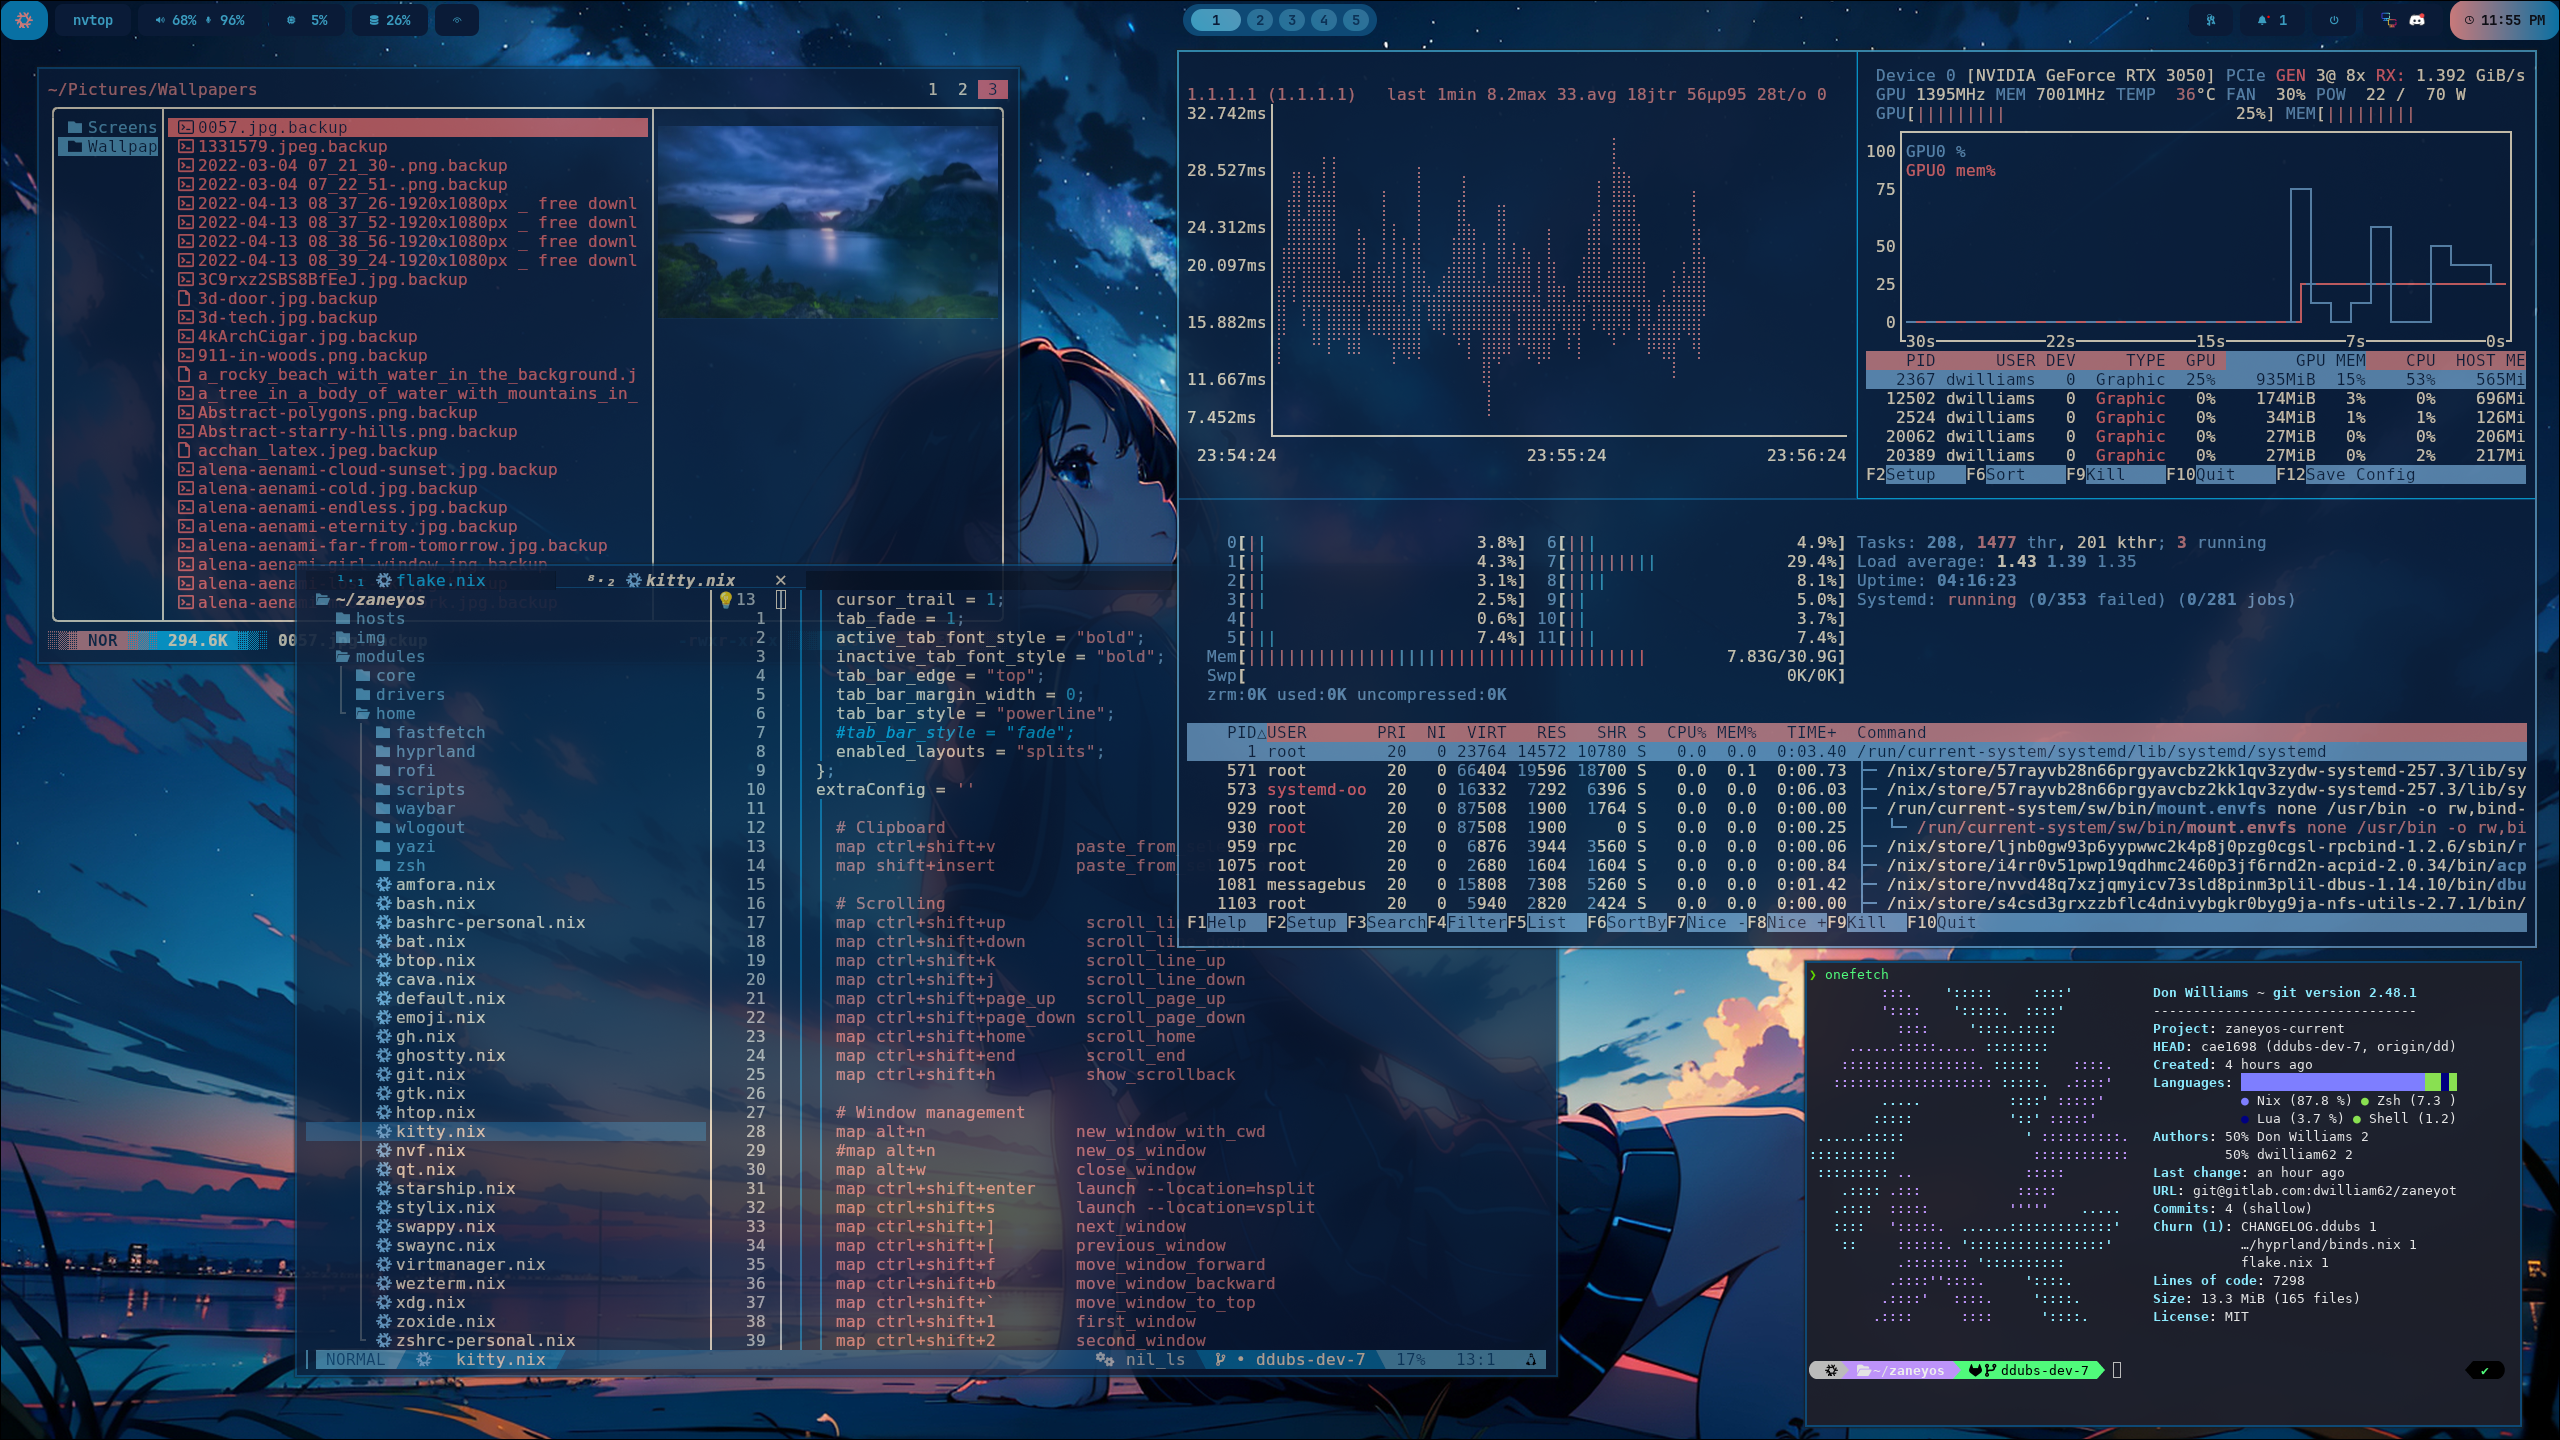Select yazi tab 2
2560x1440 pixels.
962,89
